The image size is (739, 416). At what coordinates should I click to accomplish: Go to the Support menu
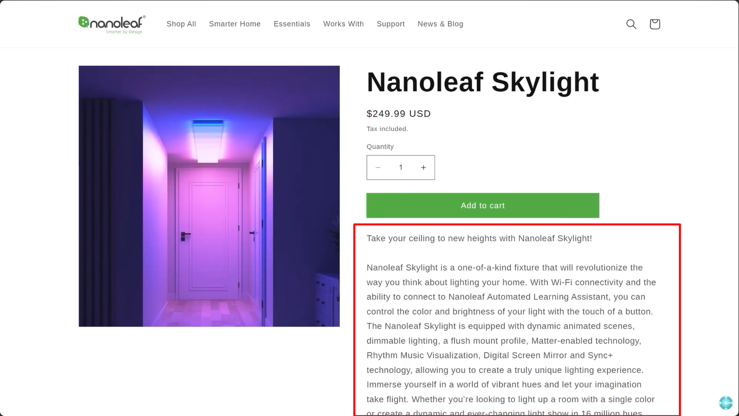point(390,24)
